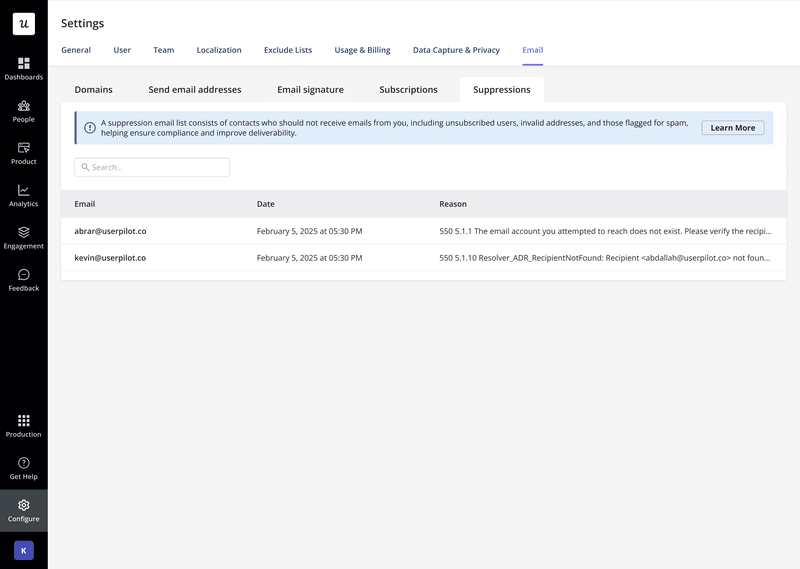Click the Production environment grid icon

tap(23, 420)
